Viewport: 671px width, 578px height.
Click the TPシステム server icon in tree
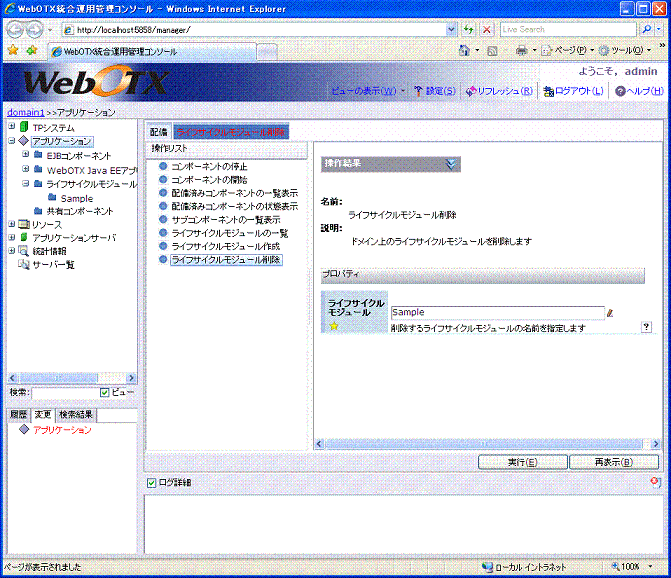(24, 128)
